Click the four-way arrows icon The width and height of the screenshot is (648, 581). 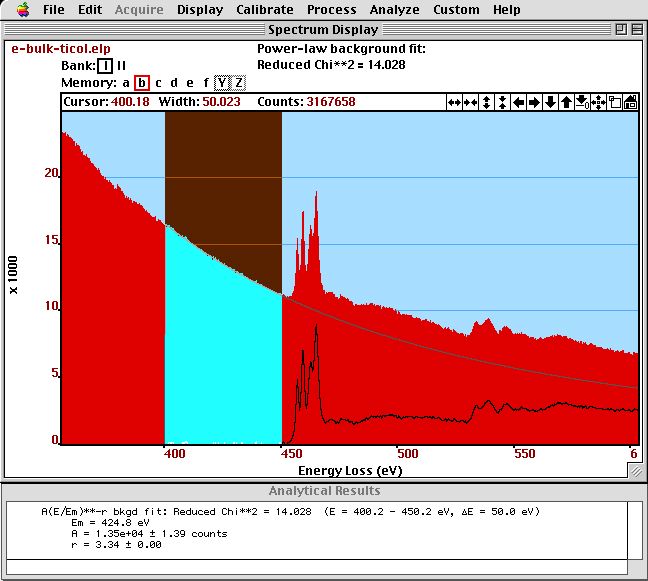click(x=598, y=102)
